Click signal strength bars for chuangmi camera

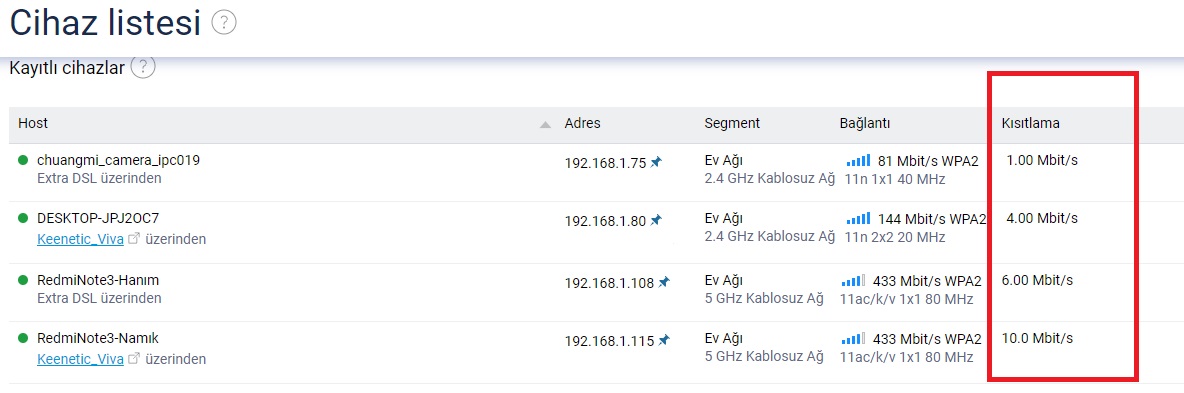[858, 160]
